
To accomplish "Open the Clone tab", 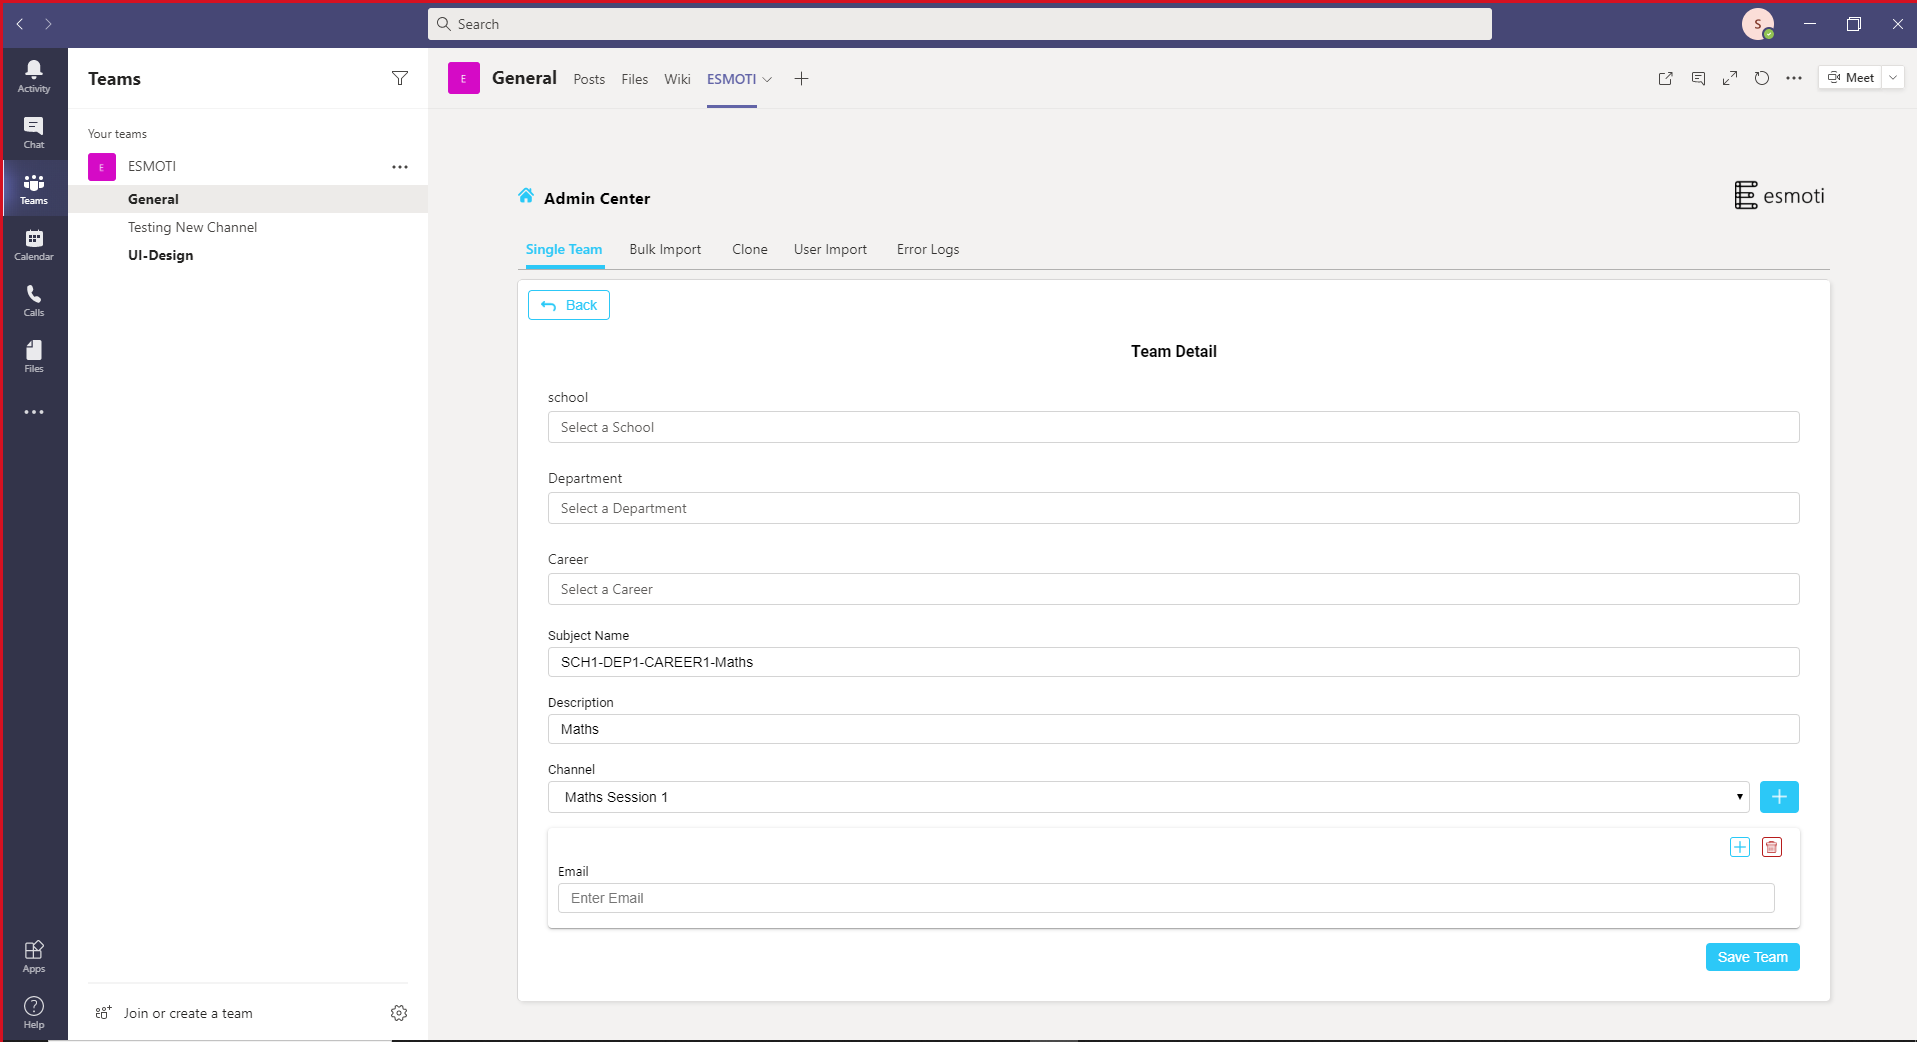I will 750,250.
